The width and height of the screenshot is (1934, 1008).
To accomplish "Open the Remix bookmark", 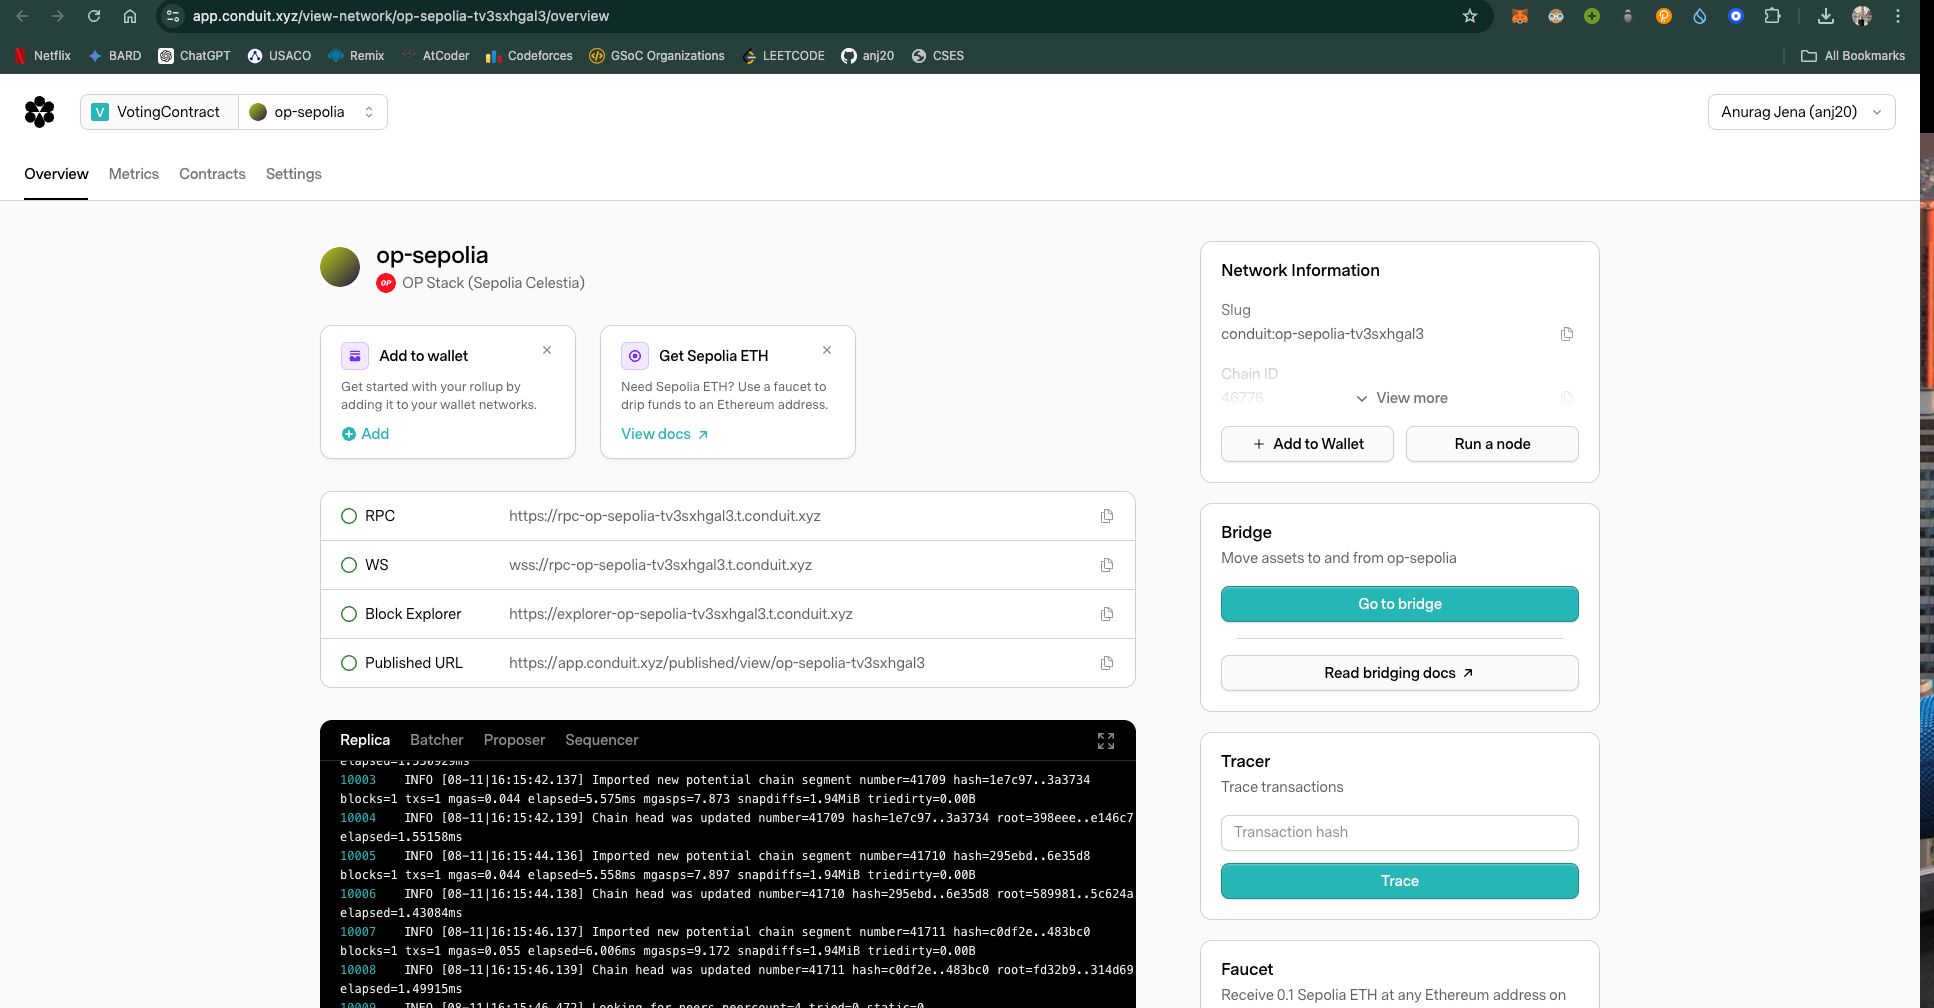I will click(x=356, y=56).
